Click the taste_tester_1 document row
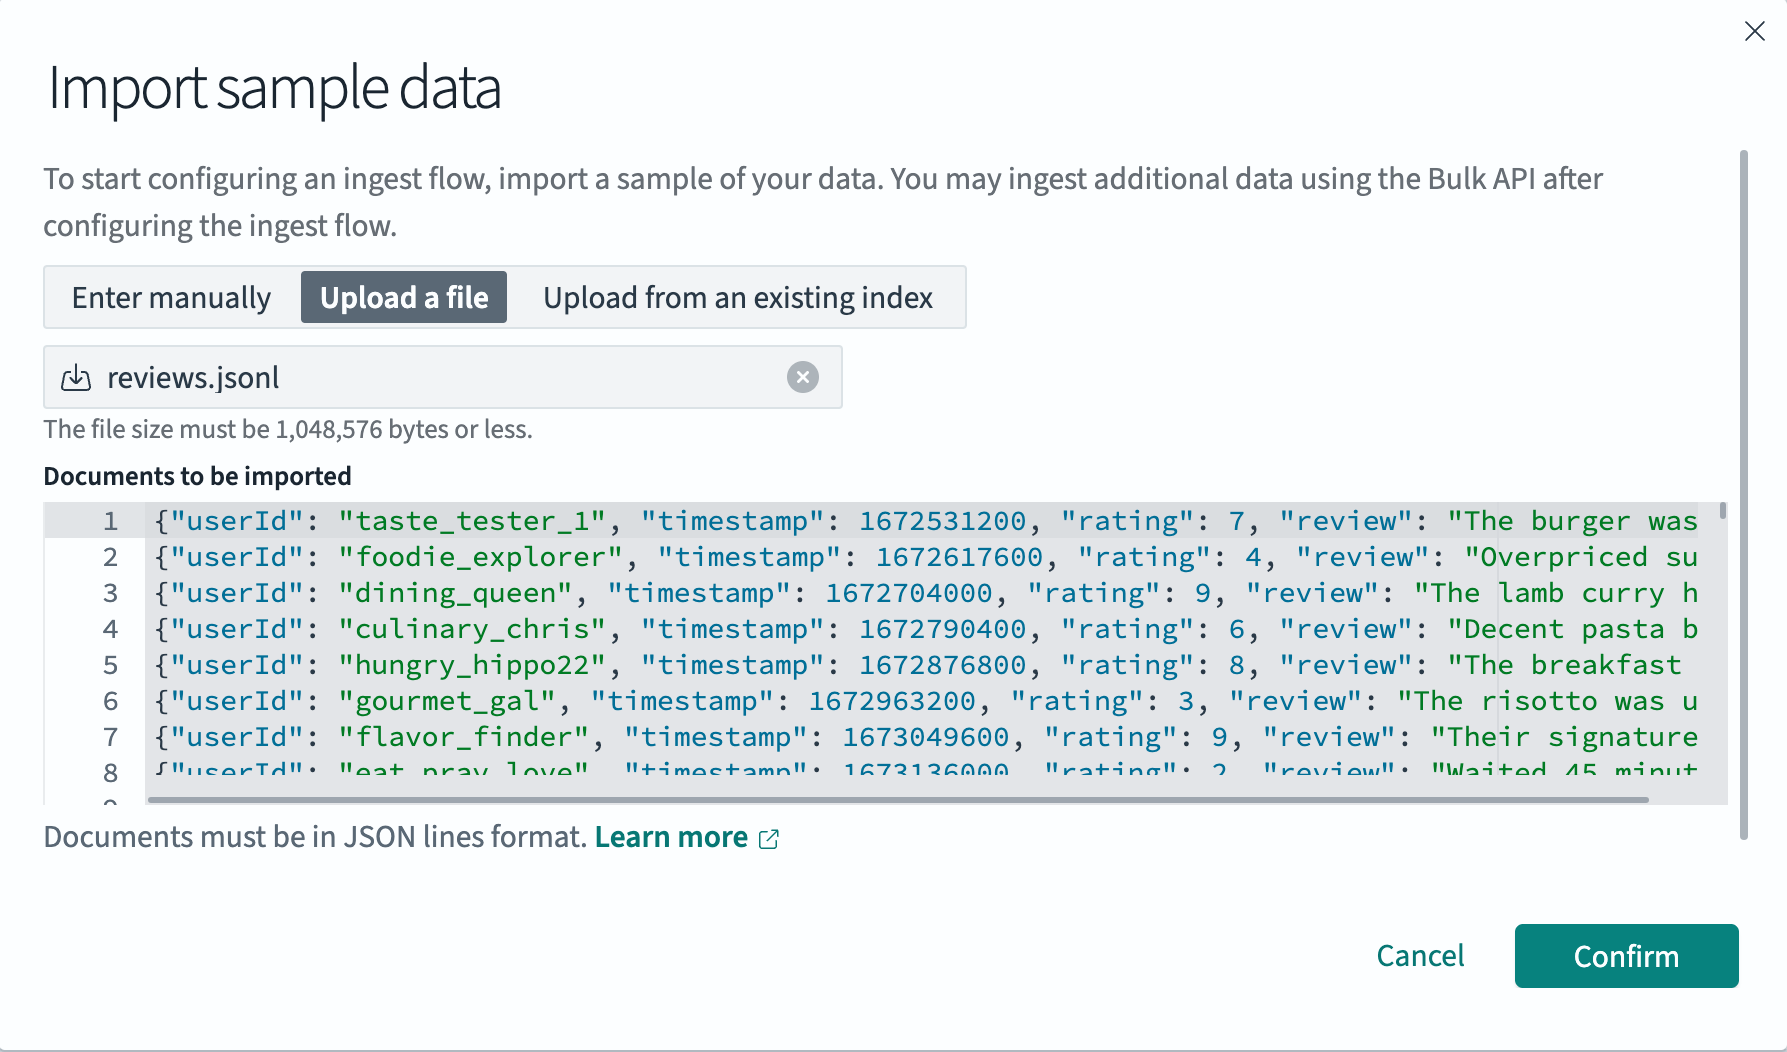The width and height of the screenshot is (1787, 1052). [x=700, y=520]
